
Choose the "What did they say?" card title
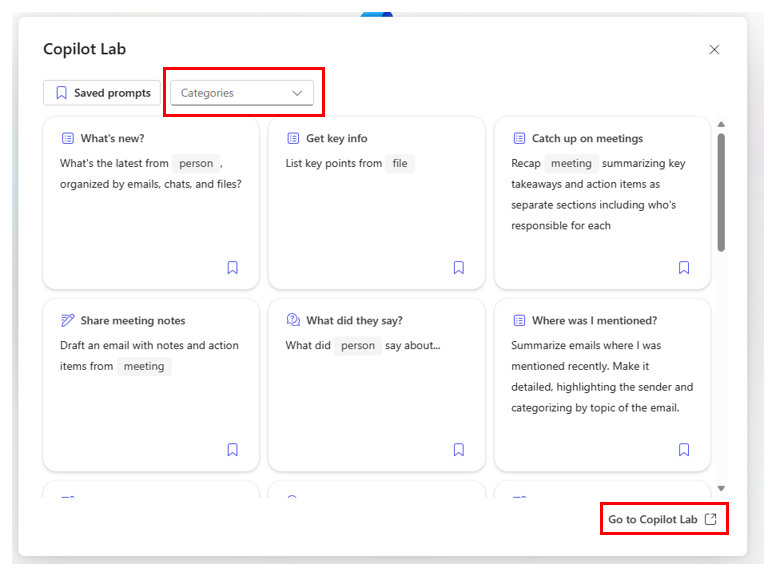[354, 321]
